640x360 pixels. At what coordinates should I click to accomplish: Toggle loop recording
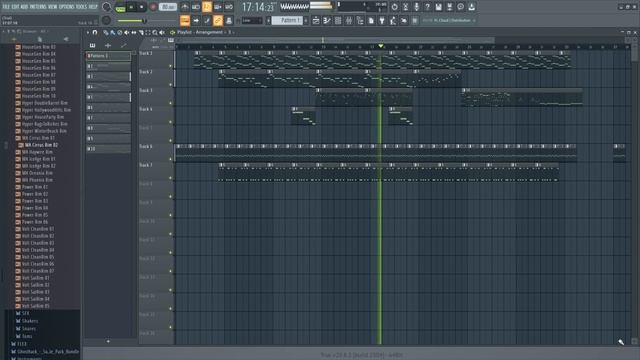tap(229, 7)
